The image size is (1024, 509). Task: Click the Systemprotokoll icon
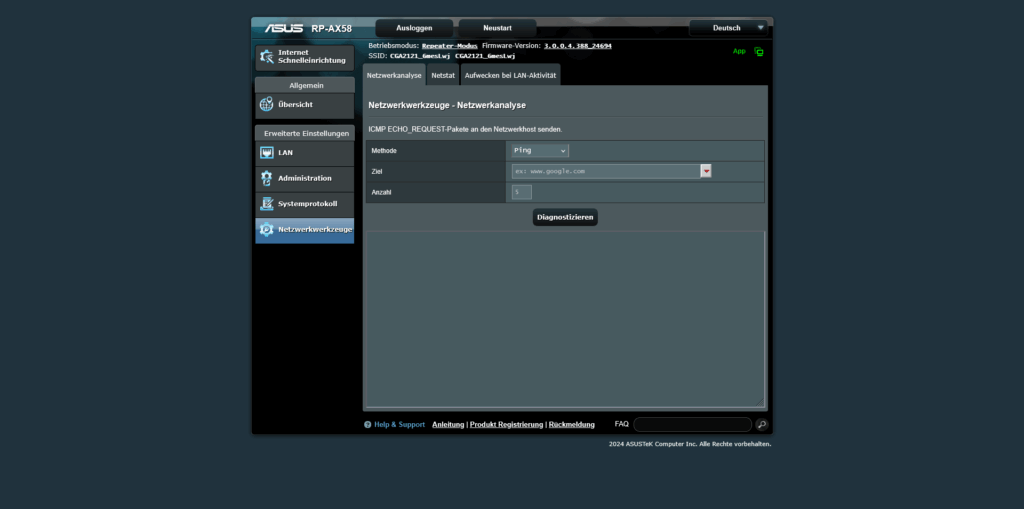click(x=267, y=204)
